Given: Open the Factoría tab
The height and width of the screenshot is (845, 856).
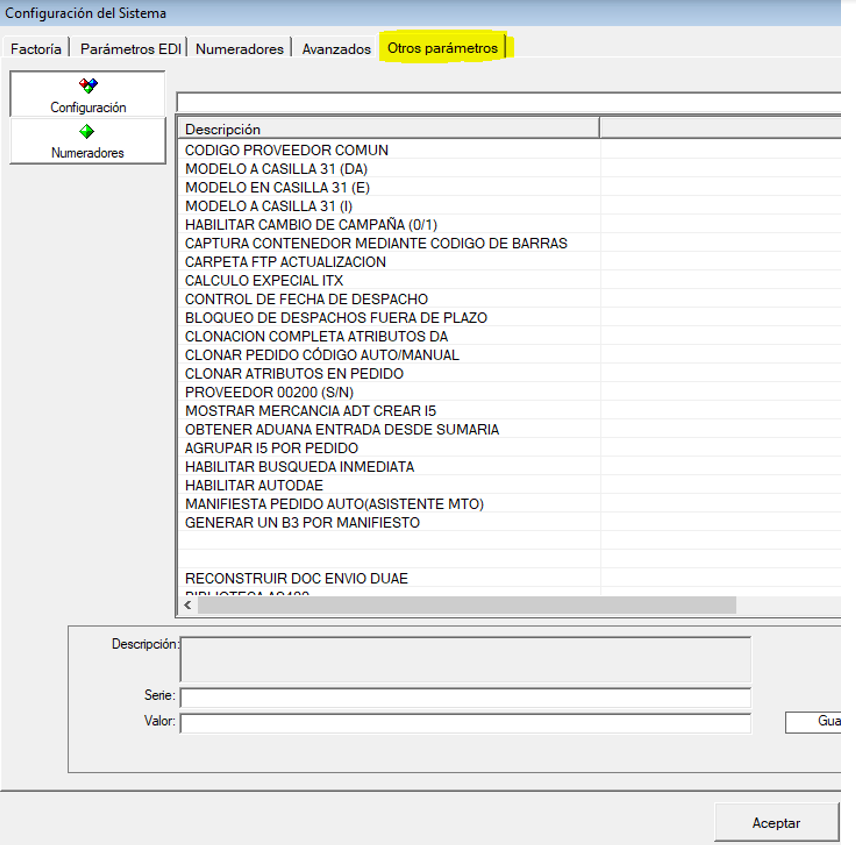Looking at the screenshot, I should 36,48.
